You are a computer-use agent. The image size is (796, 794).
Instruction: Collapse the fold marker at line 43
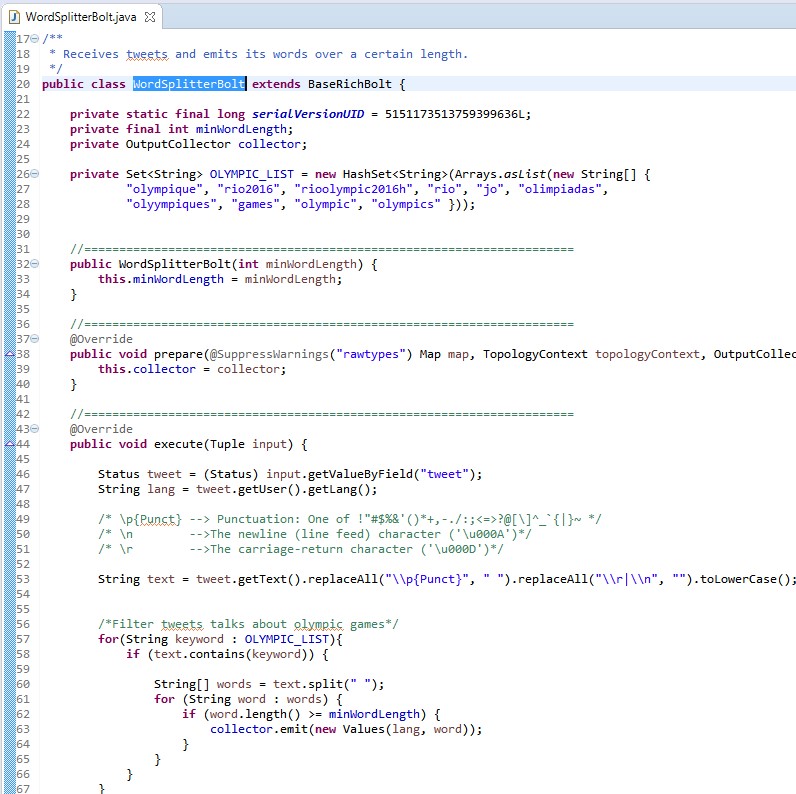[35, 428]
